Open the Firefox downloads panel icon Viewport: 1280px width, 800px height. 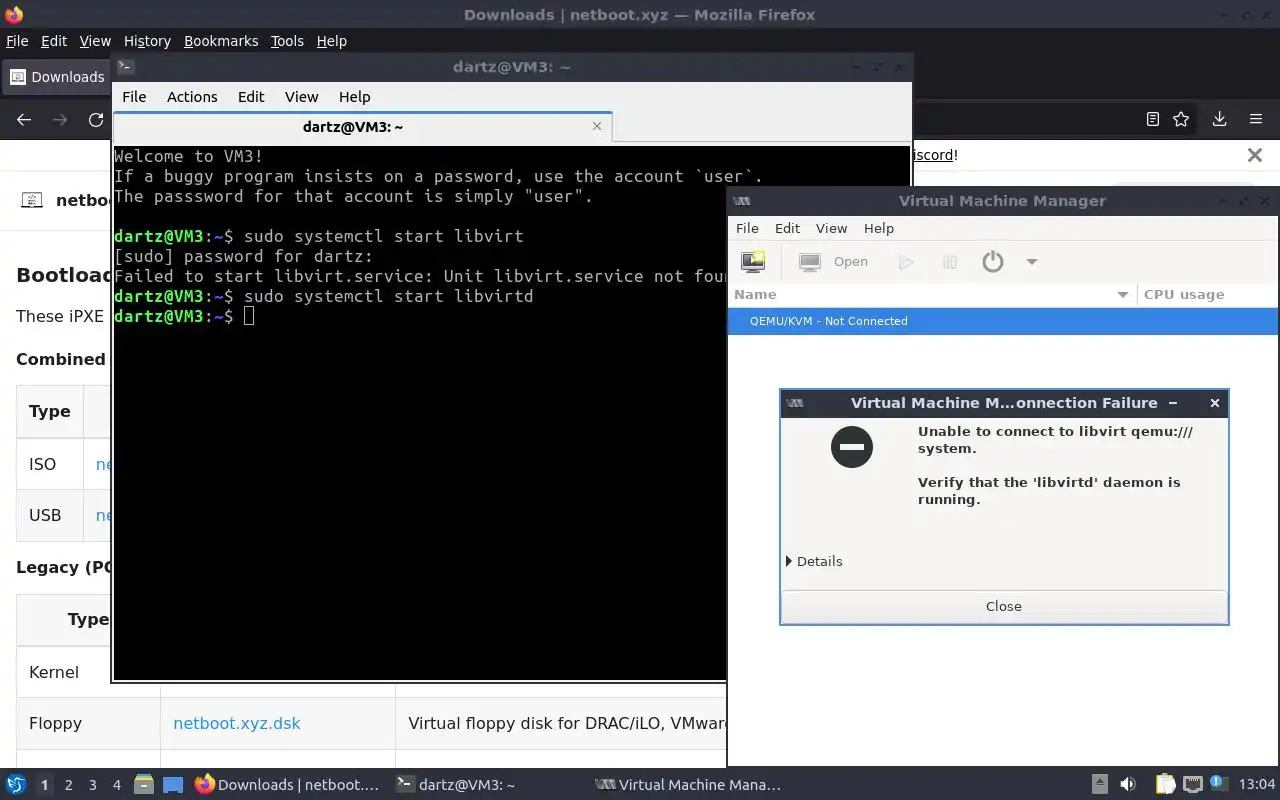1219,119
